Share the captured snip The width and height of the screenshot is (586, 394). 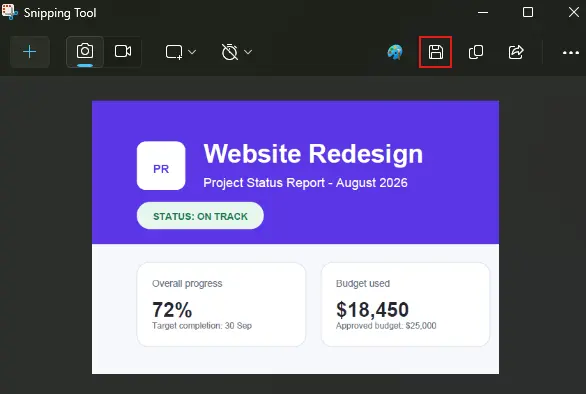pos(516,52)
